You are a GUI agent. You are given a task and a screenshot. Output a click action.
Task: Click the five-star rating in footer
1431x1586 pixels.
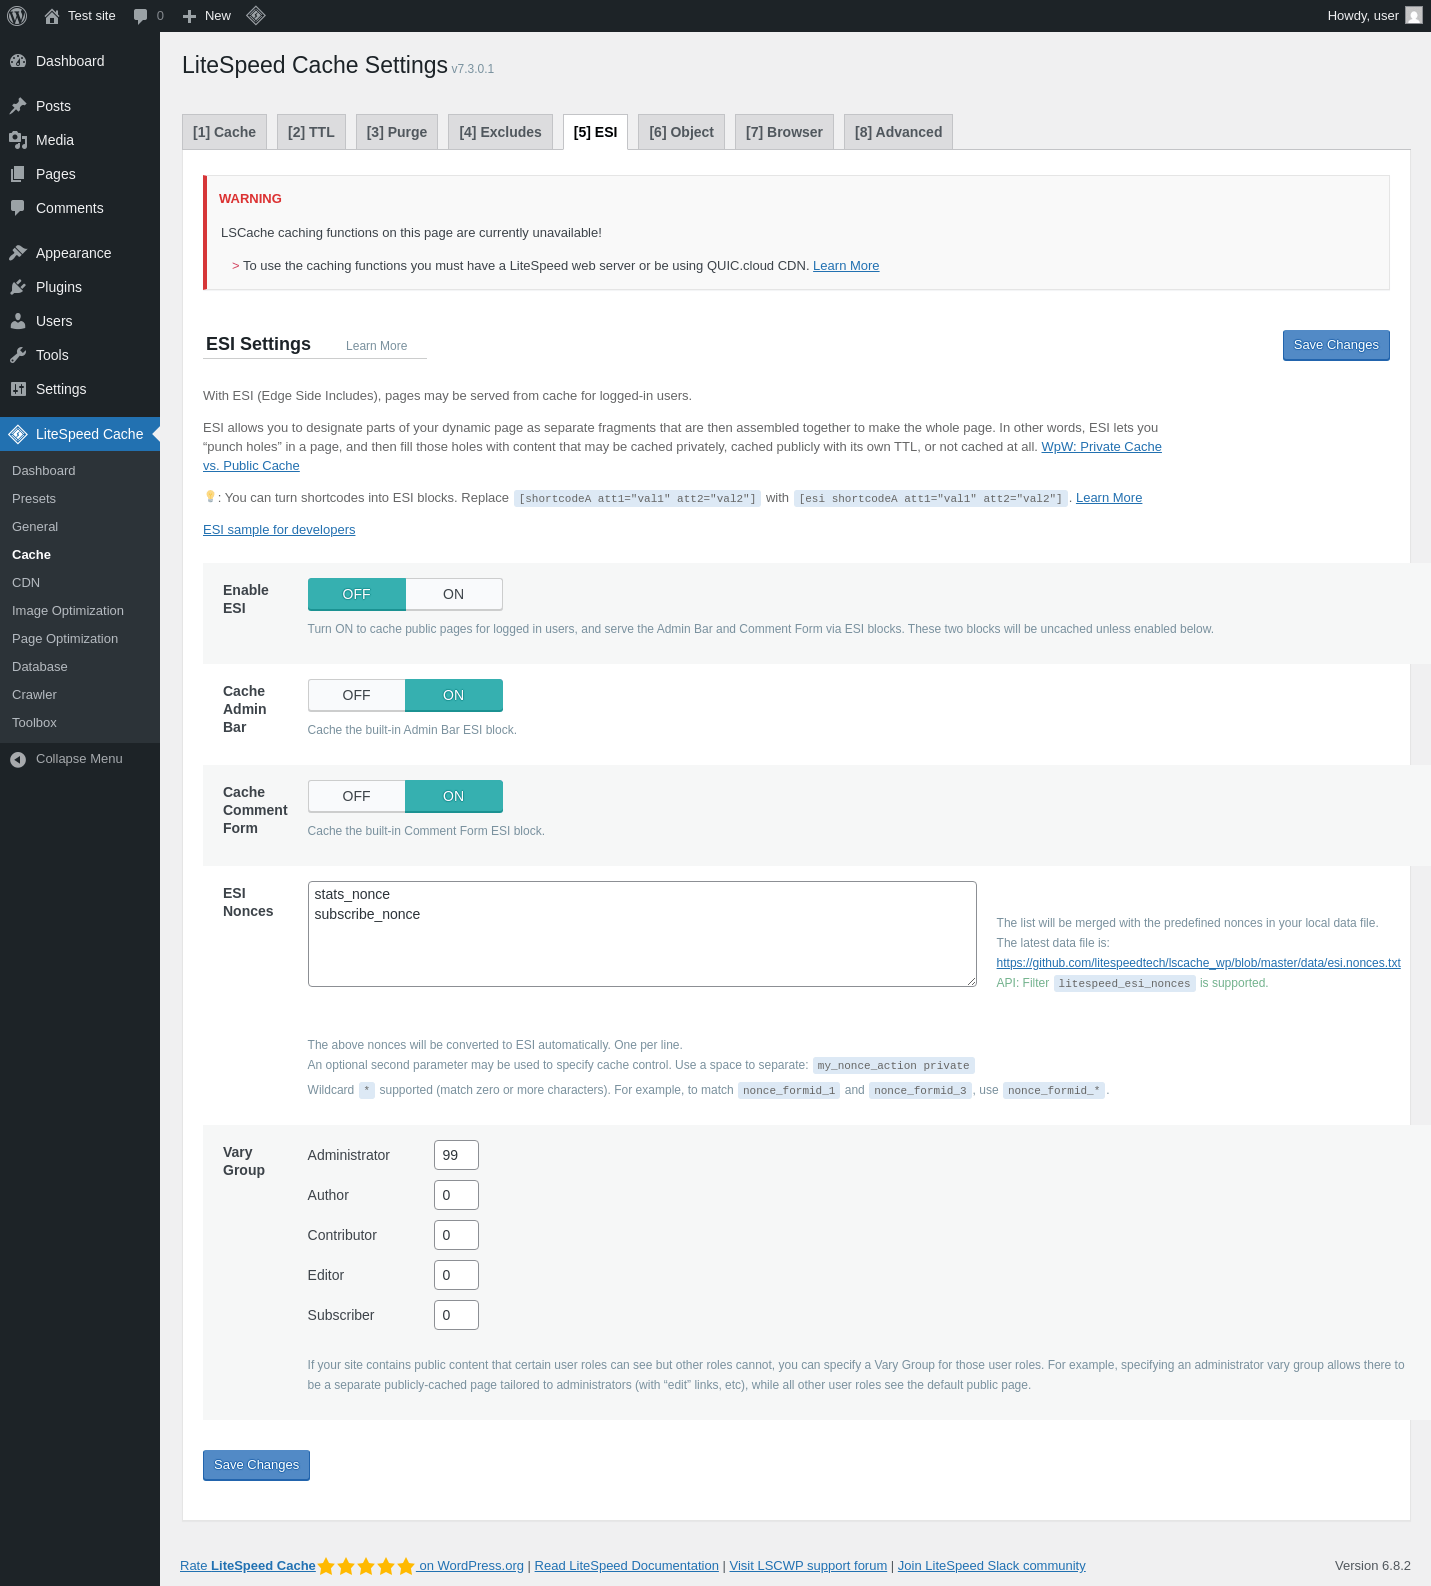pyautogui.click(x=366, y=1566)
